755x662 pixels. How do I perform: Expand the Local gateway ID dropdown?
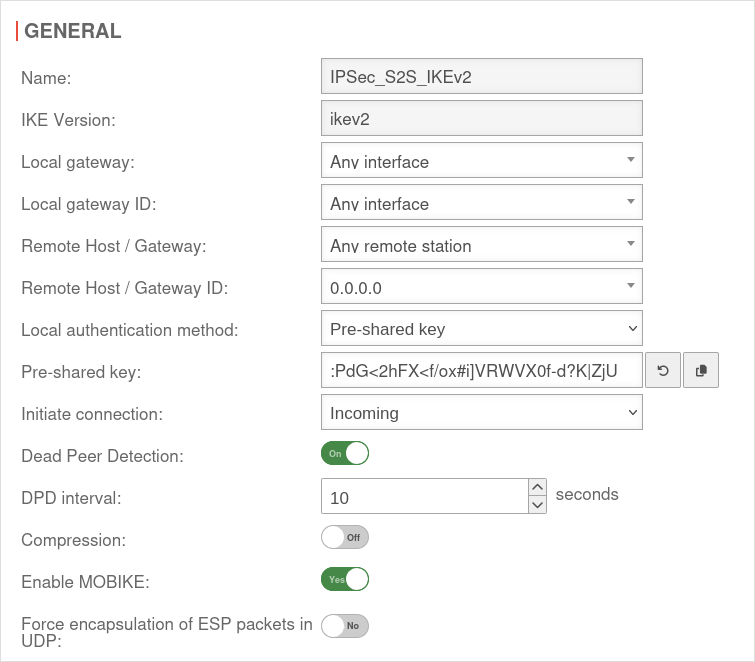(481, 203)
